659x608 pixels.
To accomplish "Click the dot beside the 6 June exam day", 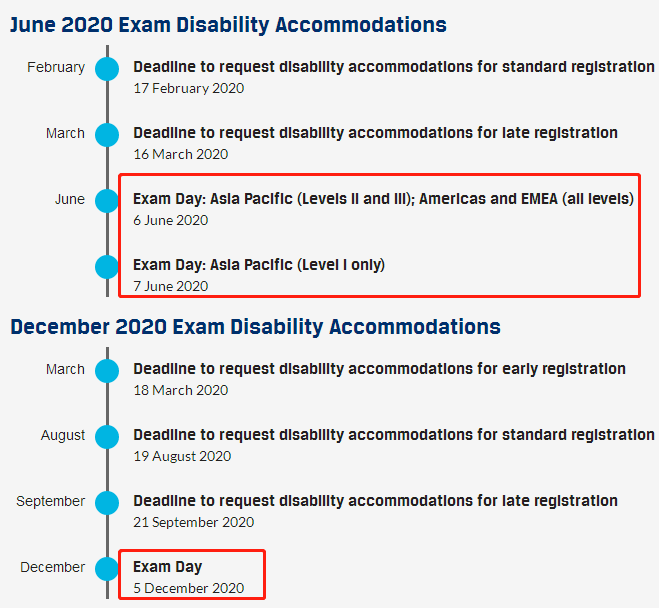I will (107, 200).
